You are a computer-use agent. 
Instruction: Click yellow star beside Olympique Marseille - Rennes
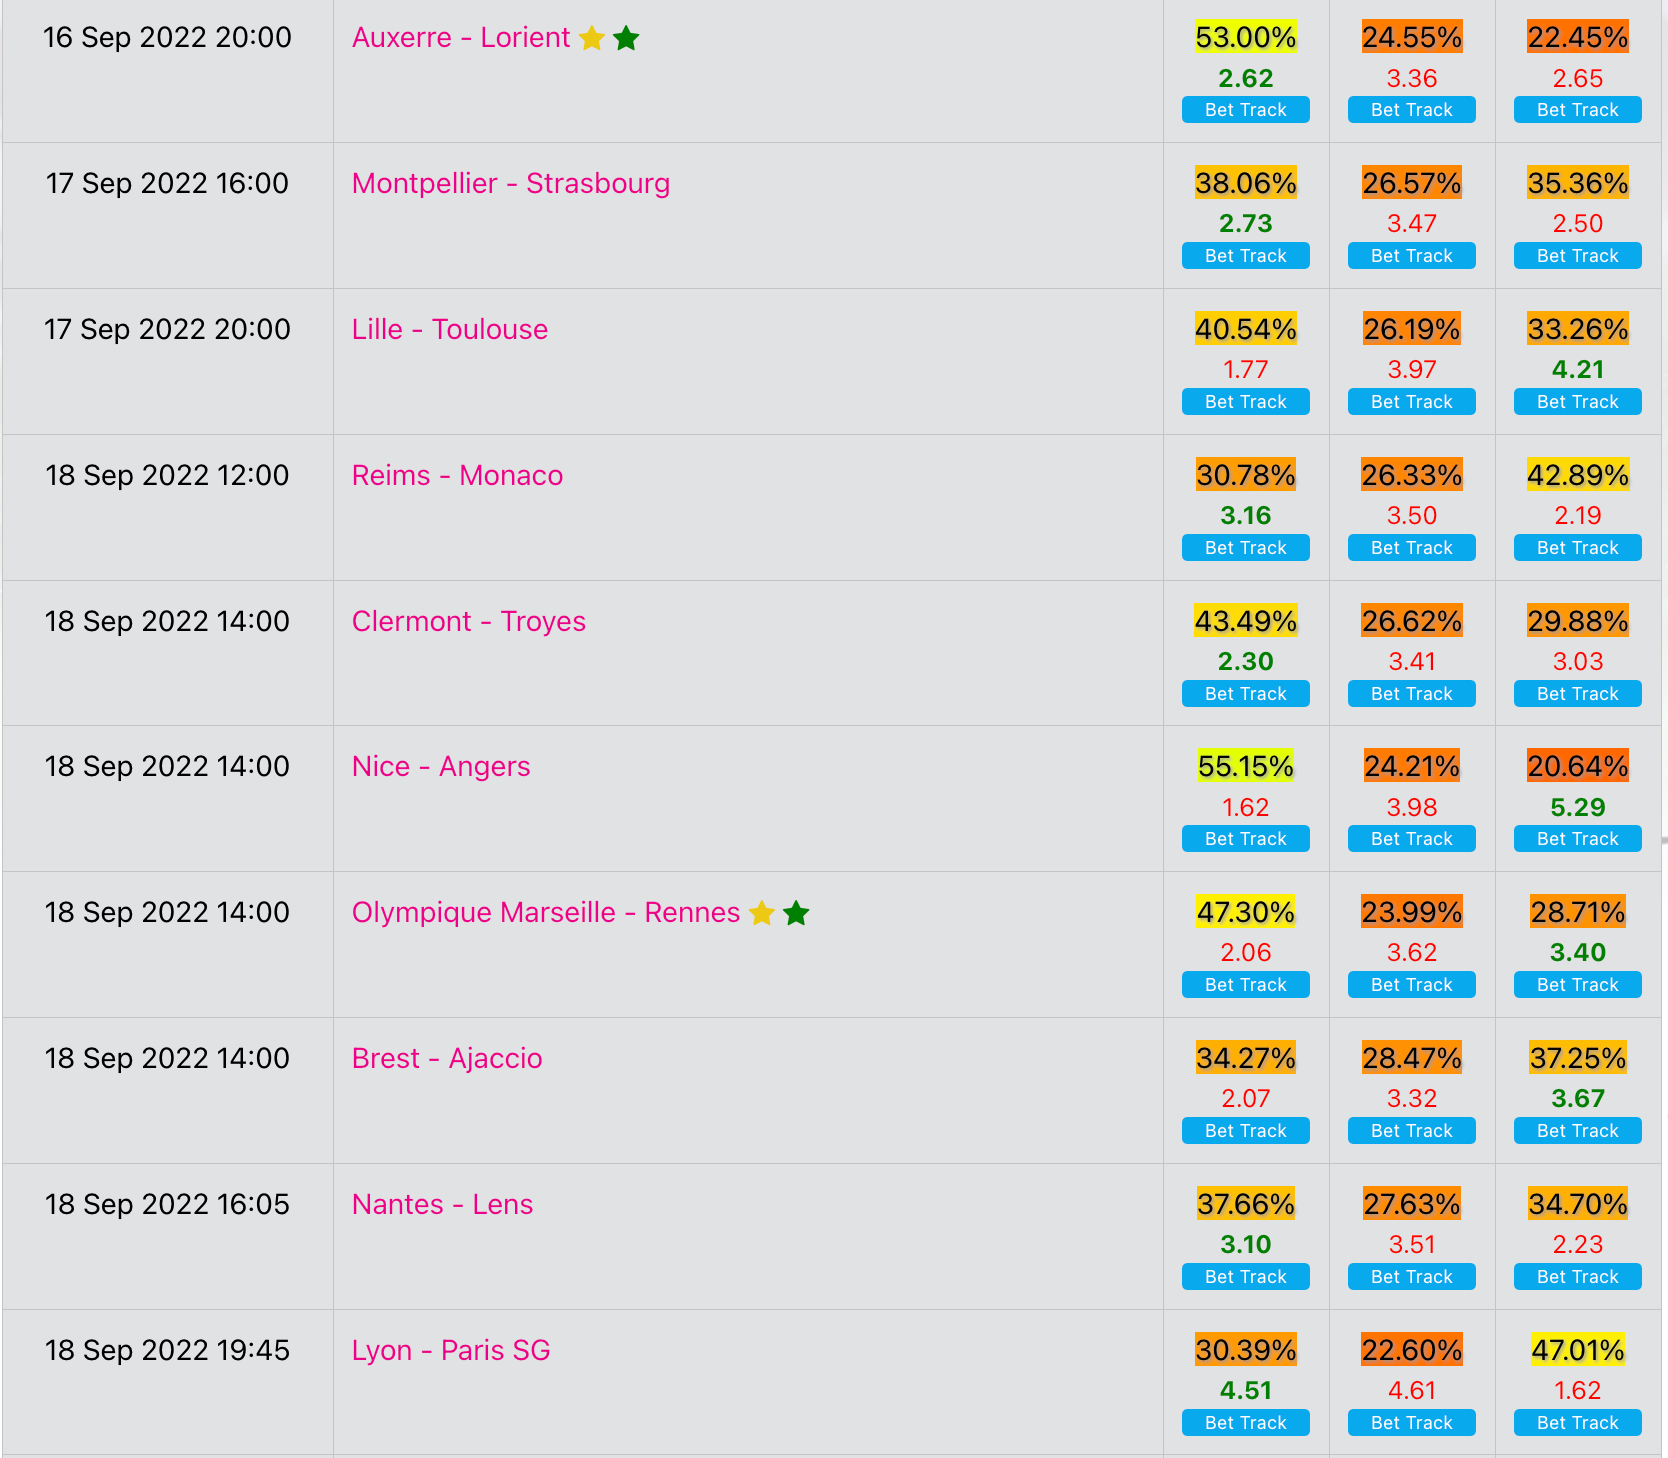(x=762, y=913)
